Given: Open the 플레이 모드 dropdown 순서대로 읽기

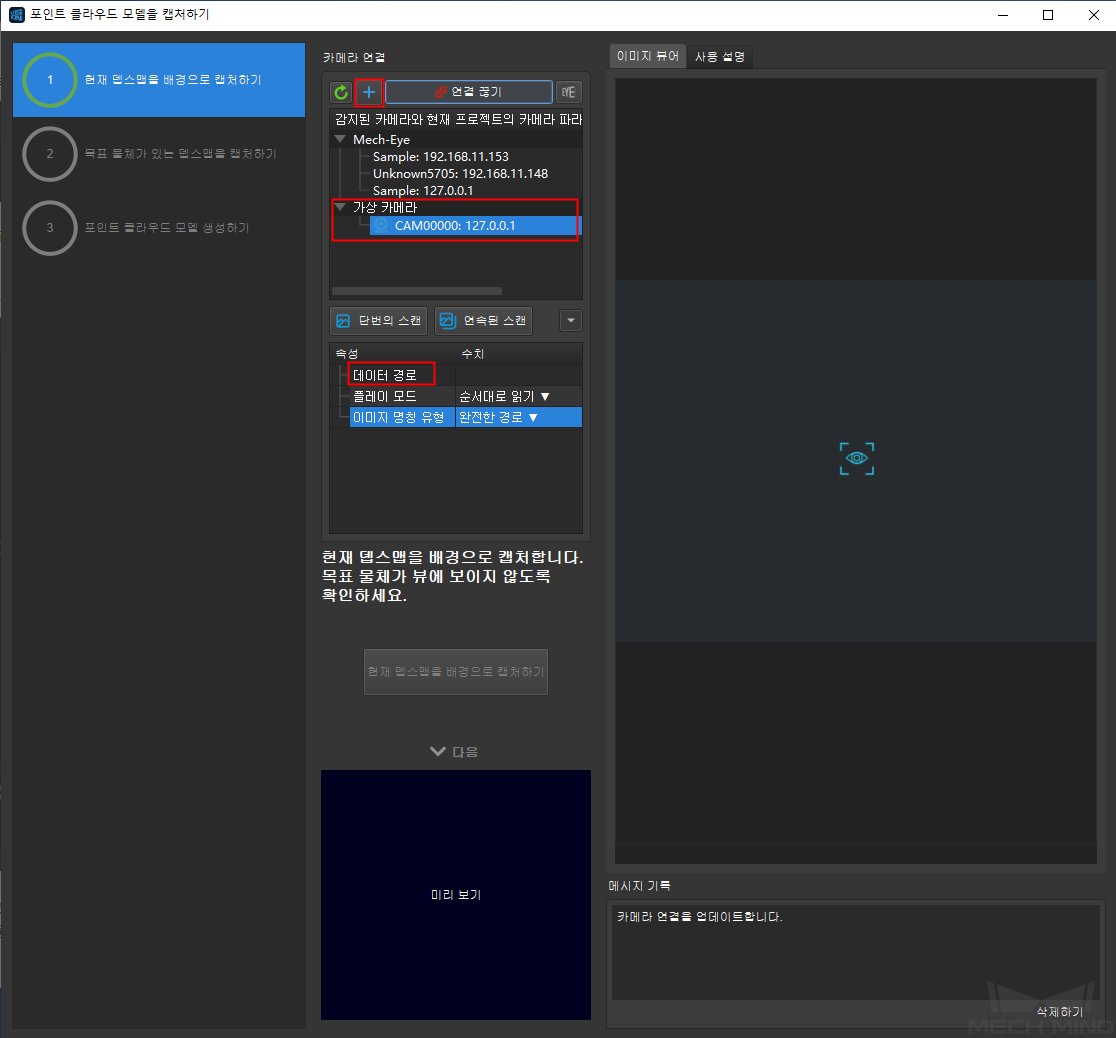Looking at the screenshot, I should click(516, 396).
